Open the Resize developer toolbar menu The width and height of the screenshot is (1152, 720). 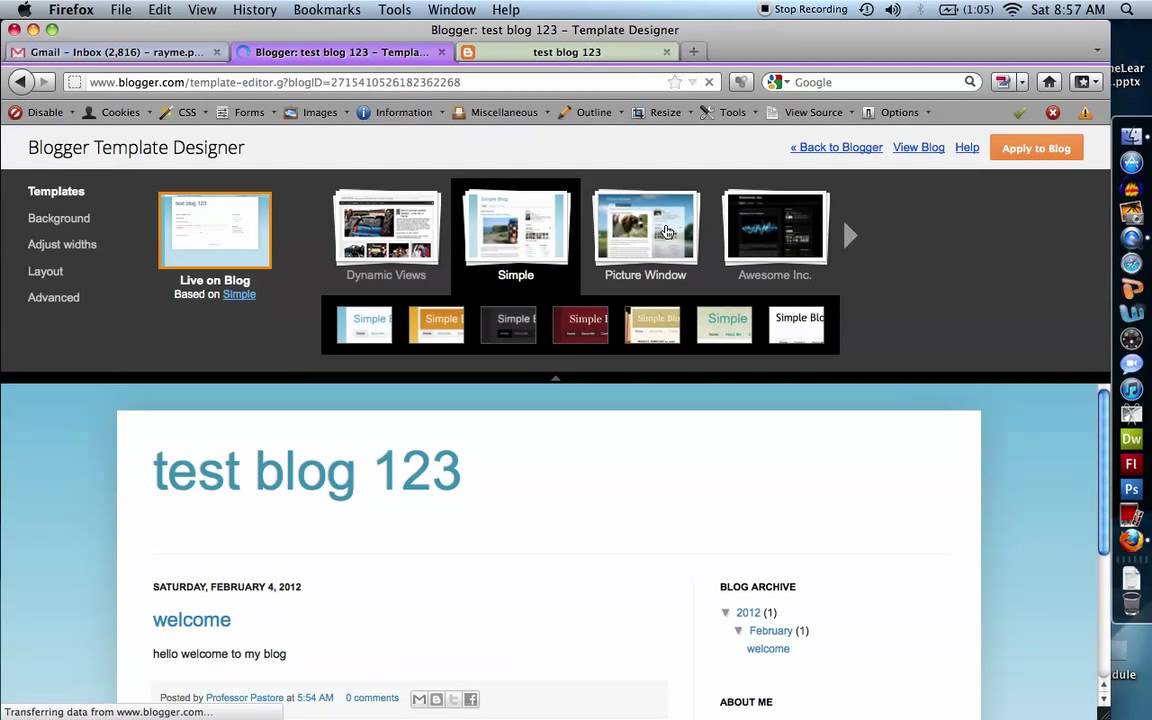[662, 112]
